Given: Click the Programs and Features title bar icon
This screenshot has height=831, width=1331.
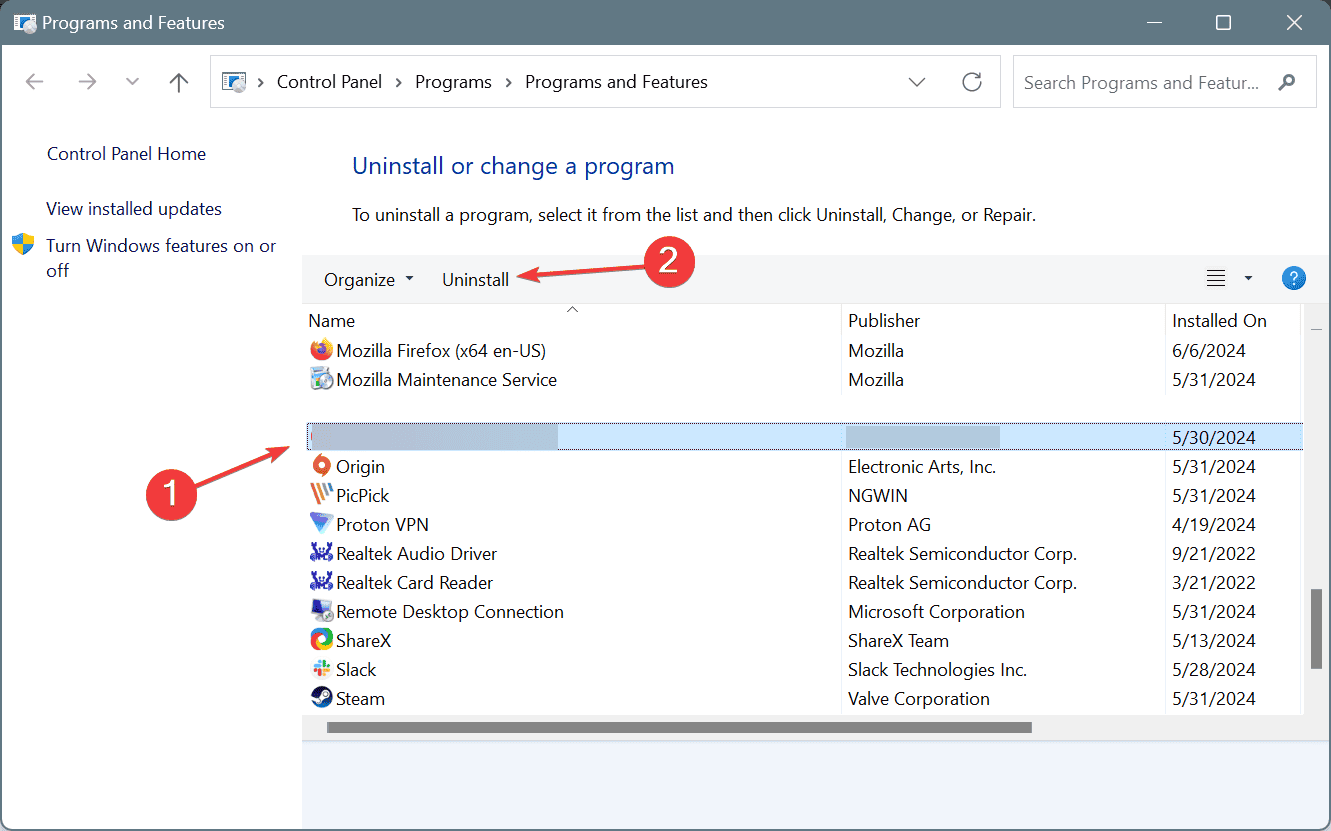Looking at the screenshot, I should click(x=25, y=23).
